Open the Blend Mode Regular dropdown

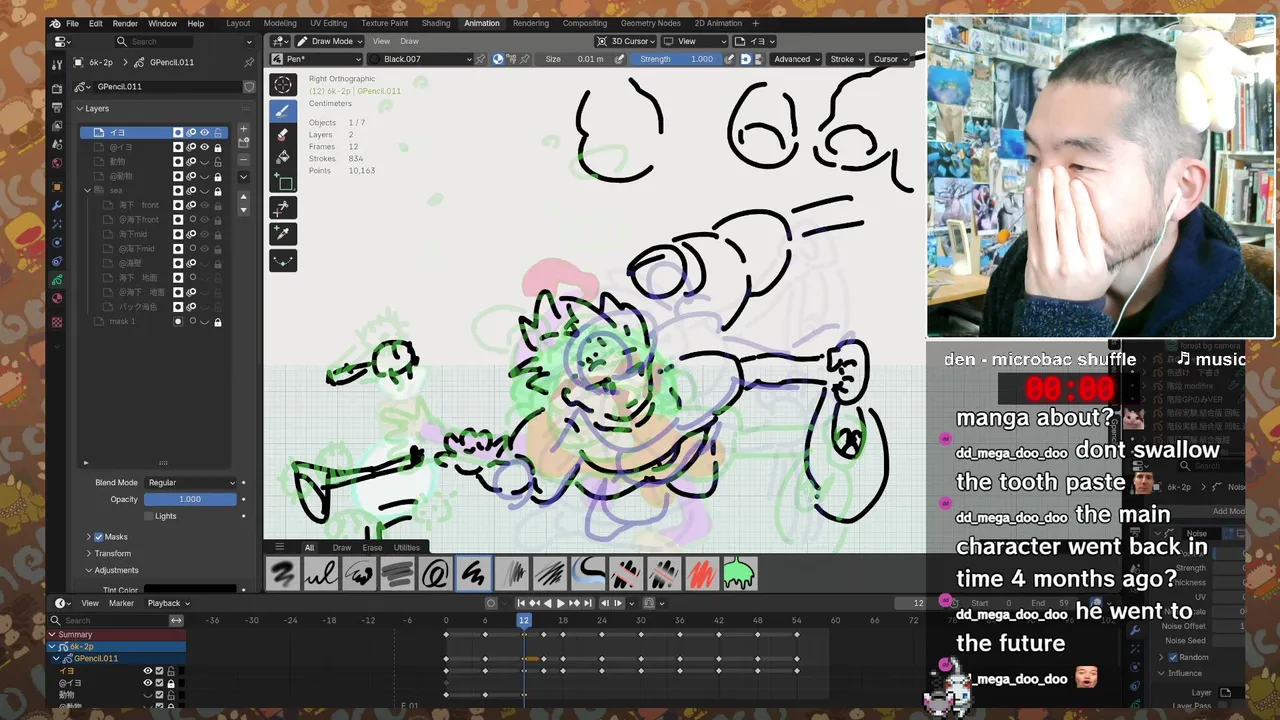point(191,482)
